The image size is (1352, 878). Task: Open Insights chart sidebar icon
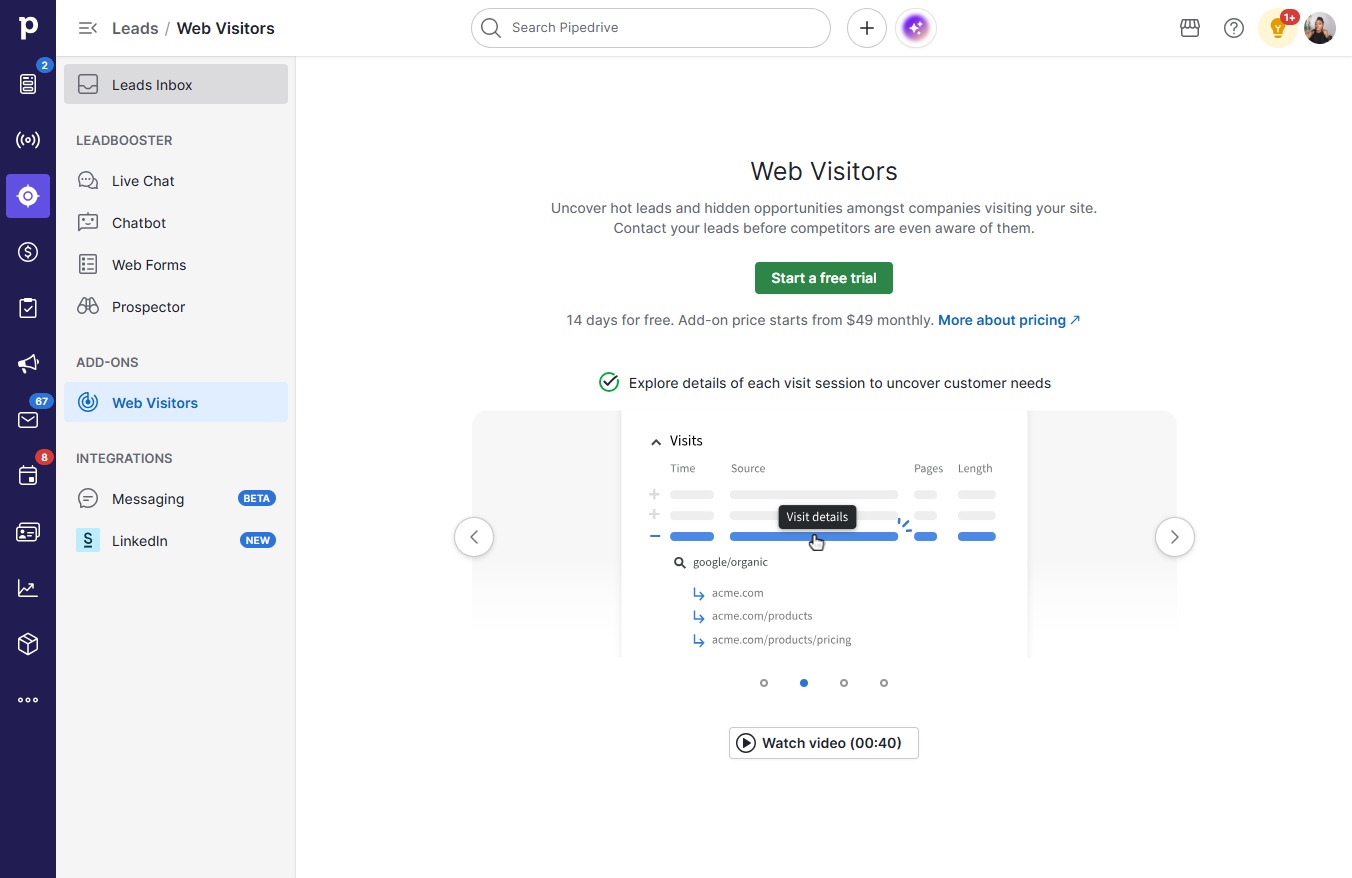pyautogui.click(x=28, y=588)
